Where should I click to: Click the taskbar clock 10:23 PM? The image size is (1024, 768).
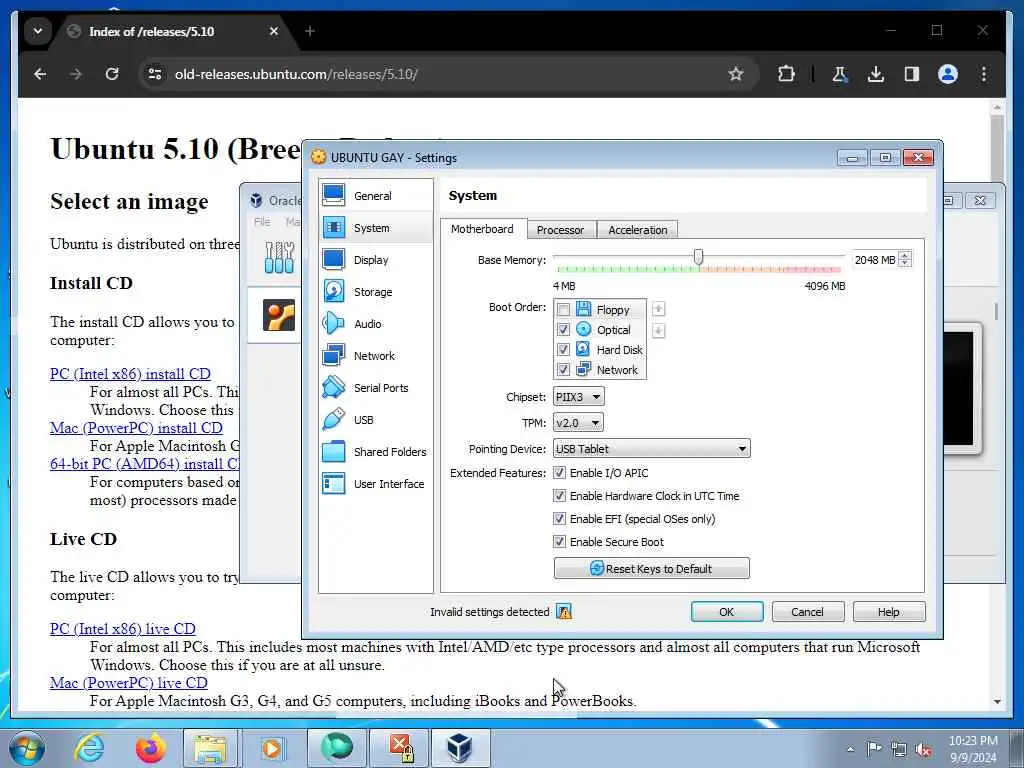[973, 741]
